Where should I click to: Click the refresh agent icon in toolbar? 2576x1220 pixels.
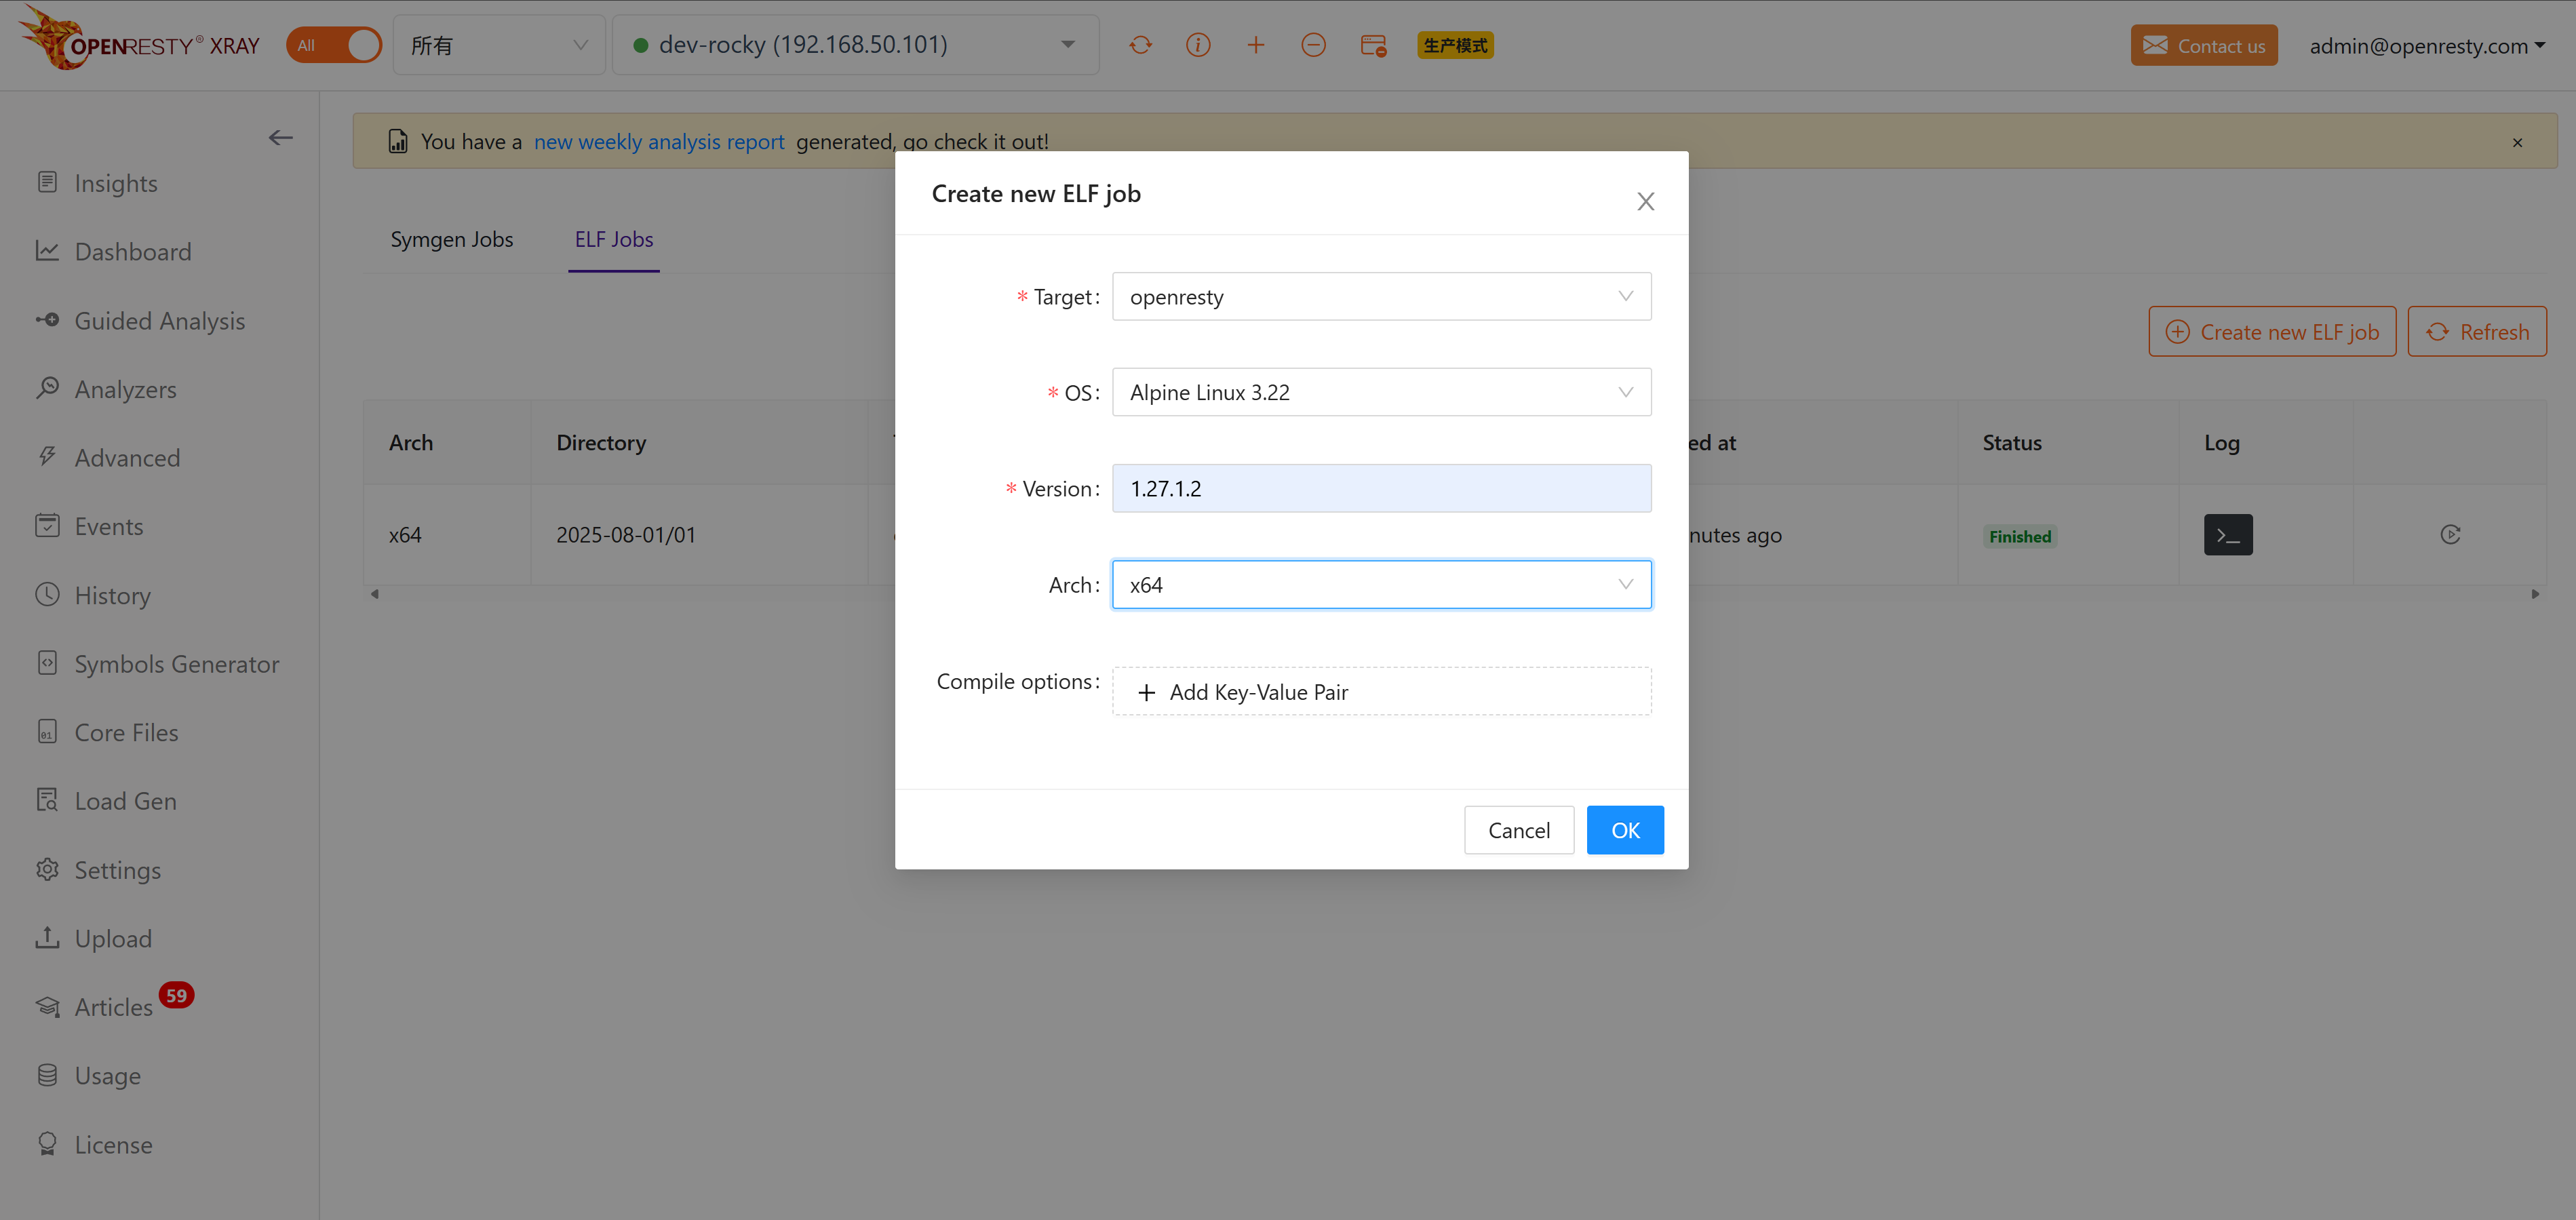1140,45
